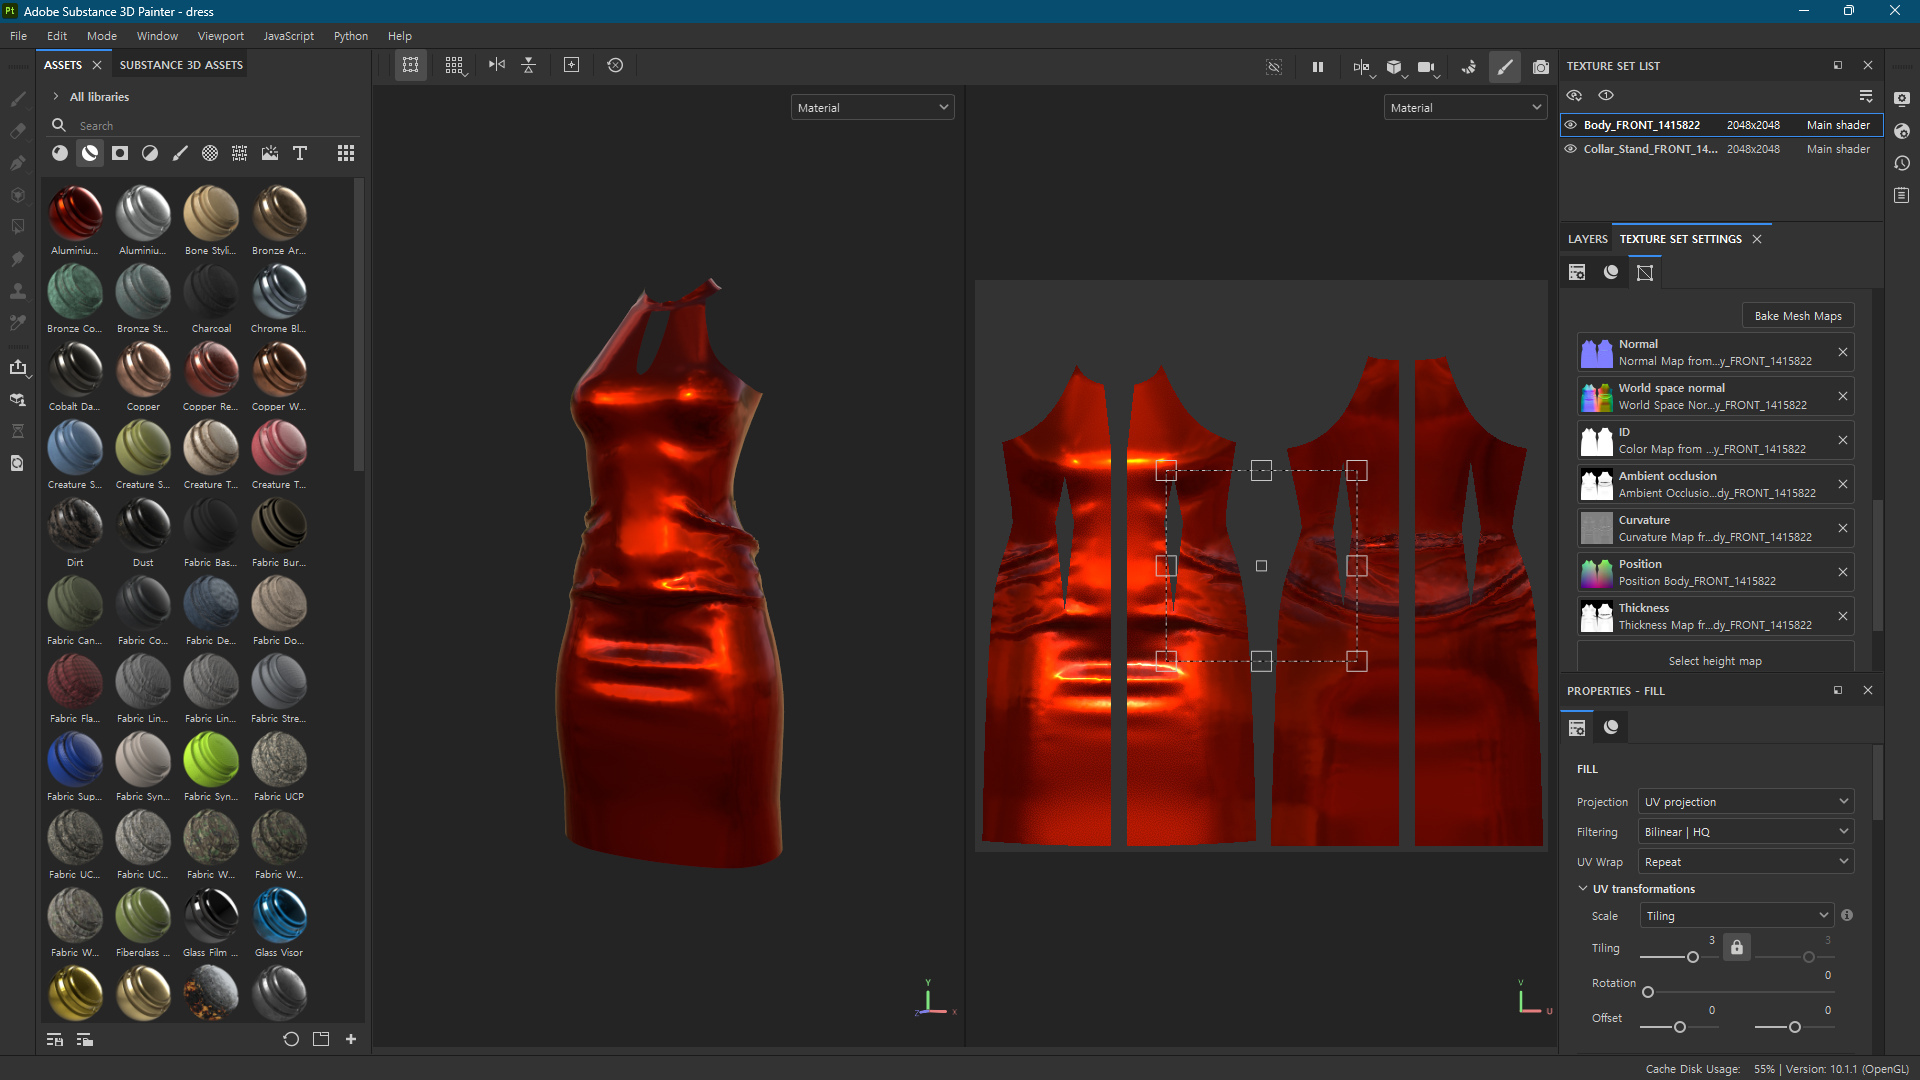Hide the Body_FRONT_1415822 texture set

[1570, 125]
